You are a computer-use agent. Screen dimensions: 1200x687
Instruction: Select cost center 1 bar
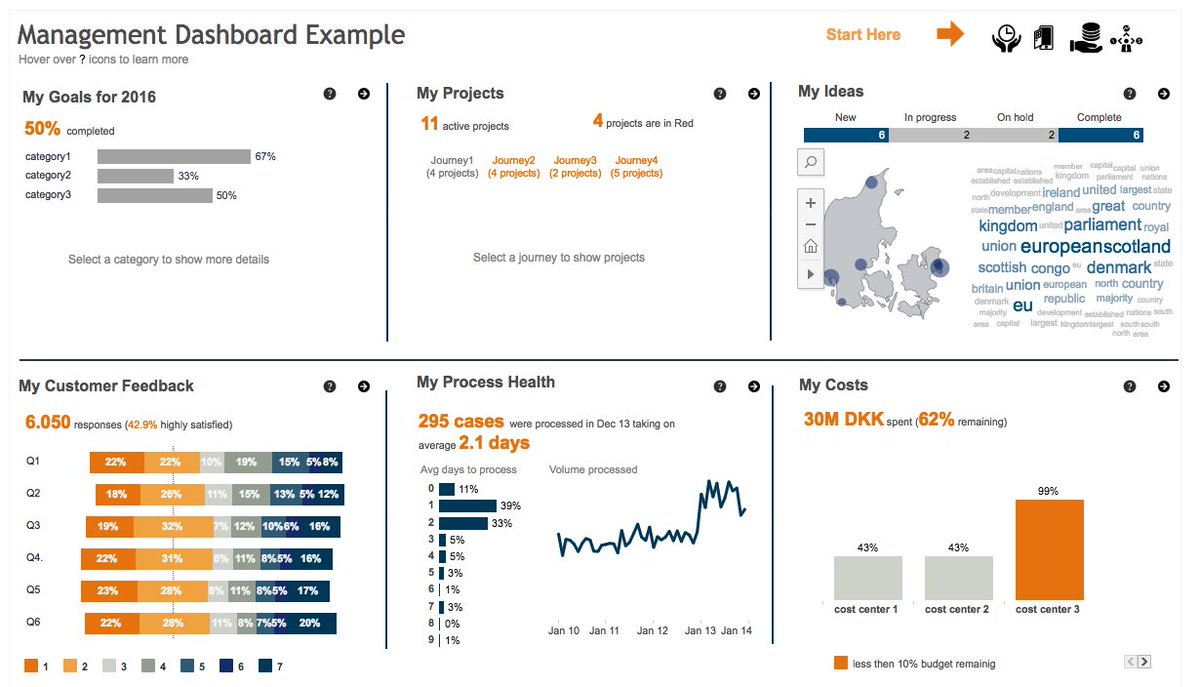[x=868, y=578]
